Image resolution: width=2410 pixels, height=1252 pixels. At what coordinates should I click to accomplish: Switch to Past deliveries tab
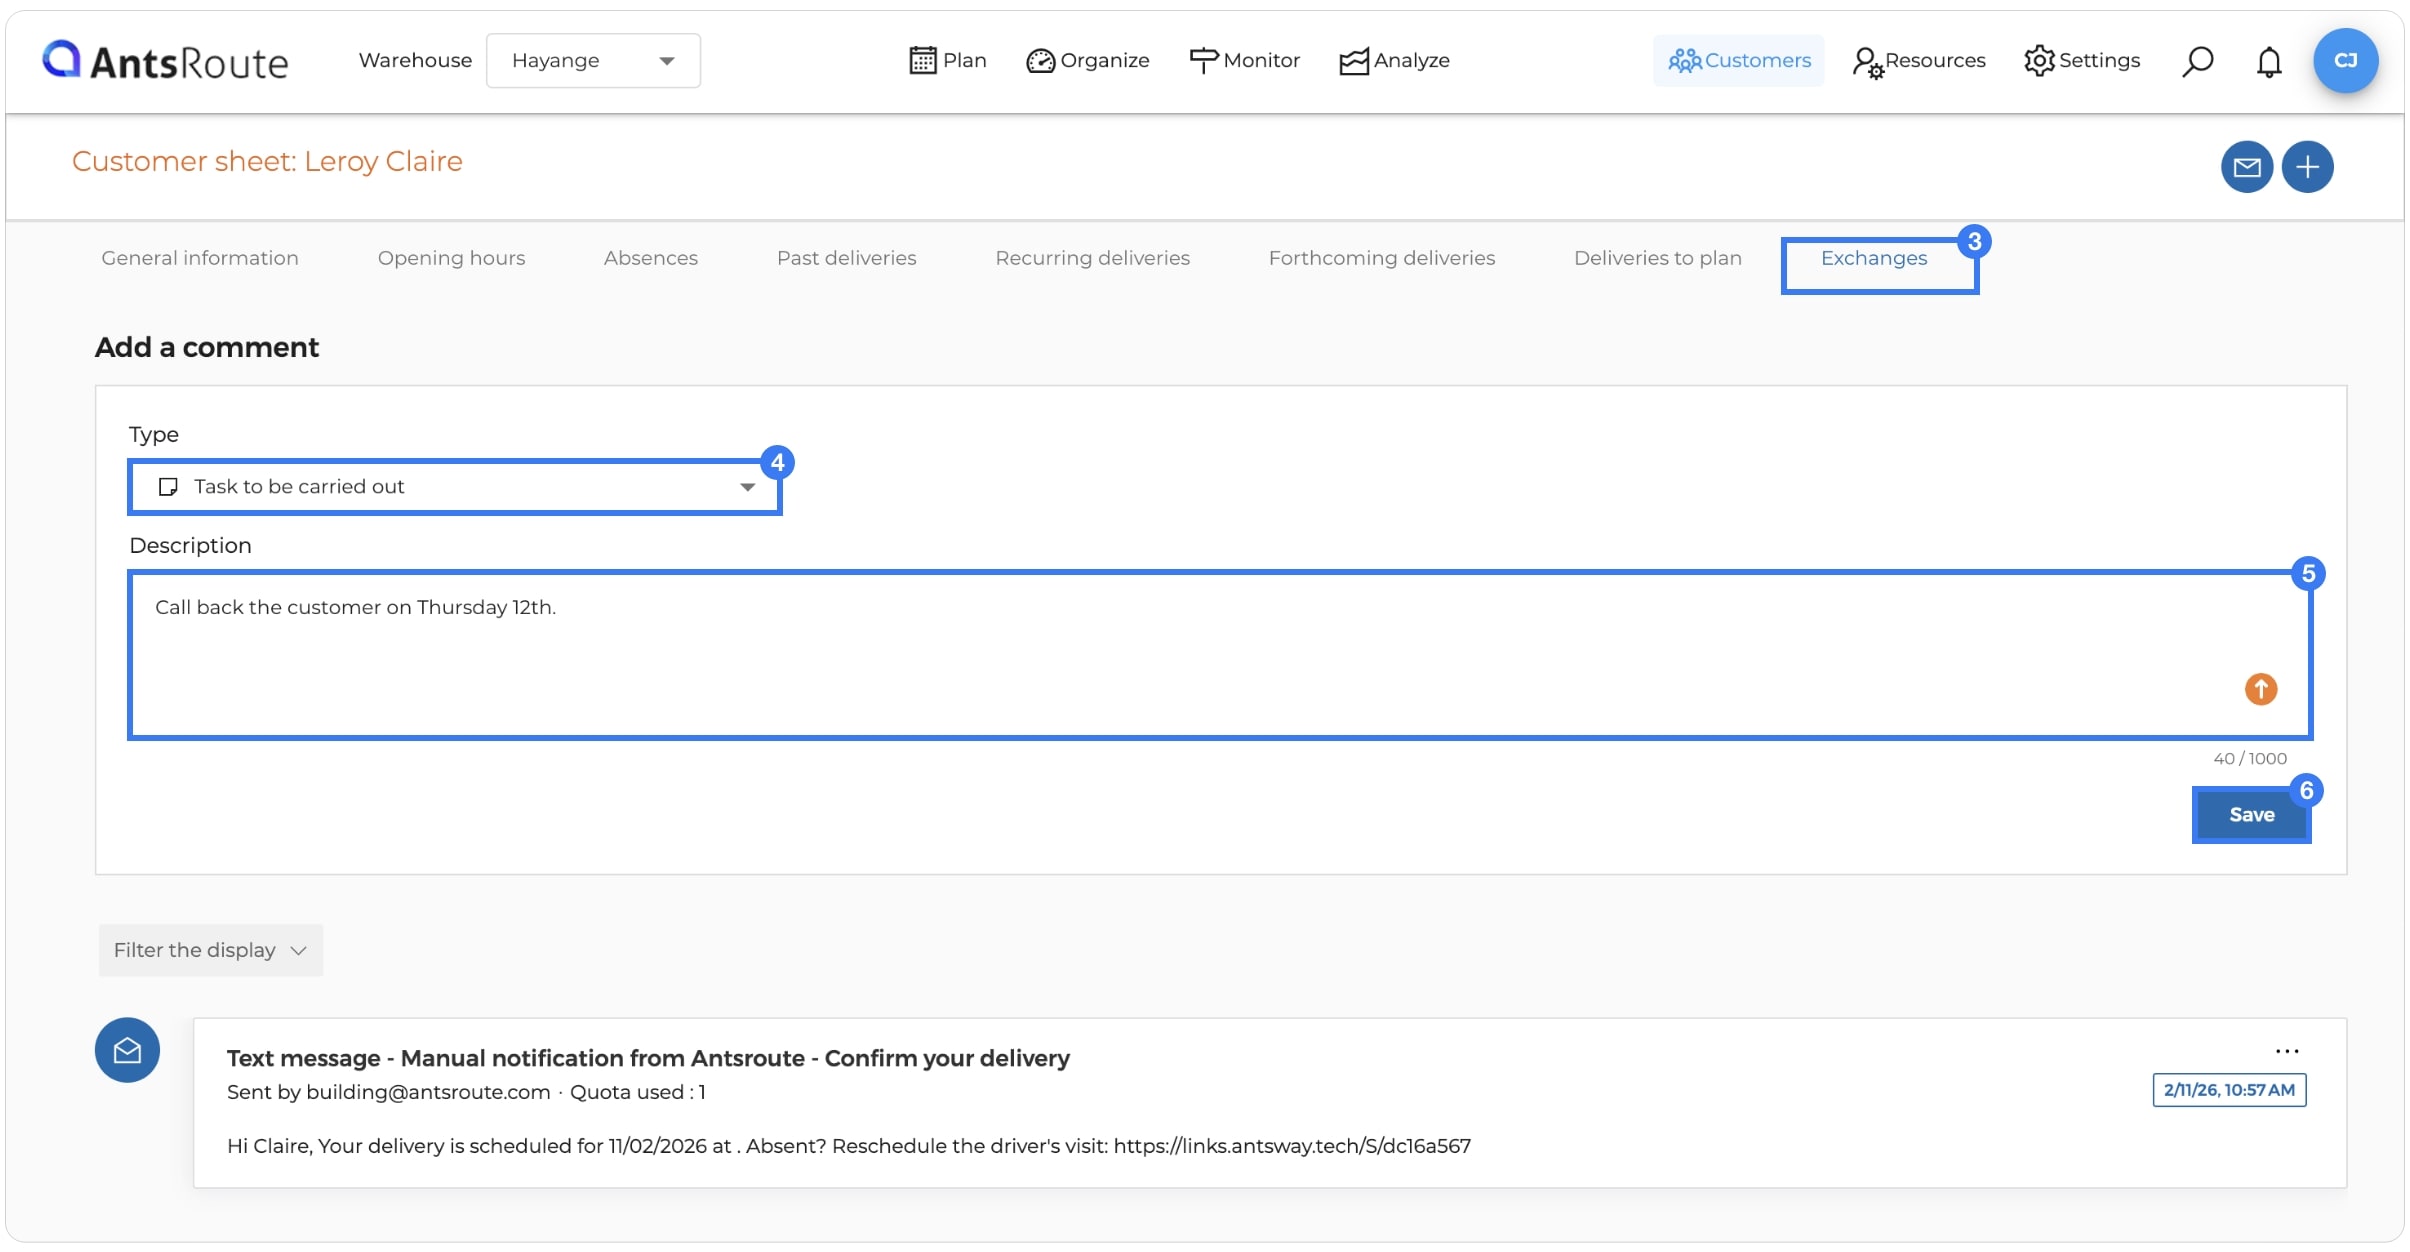click(847, 258)
